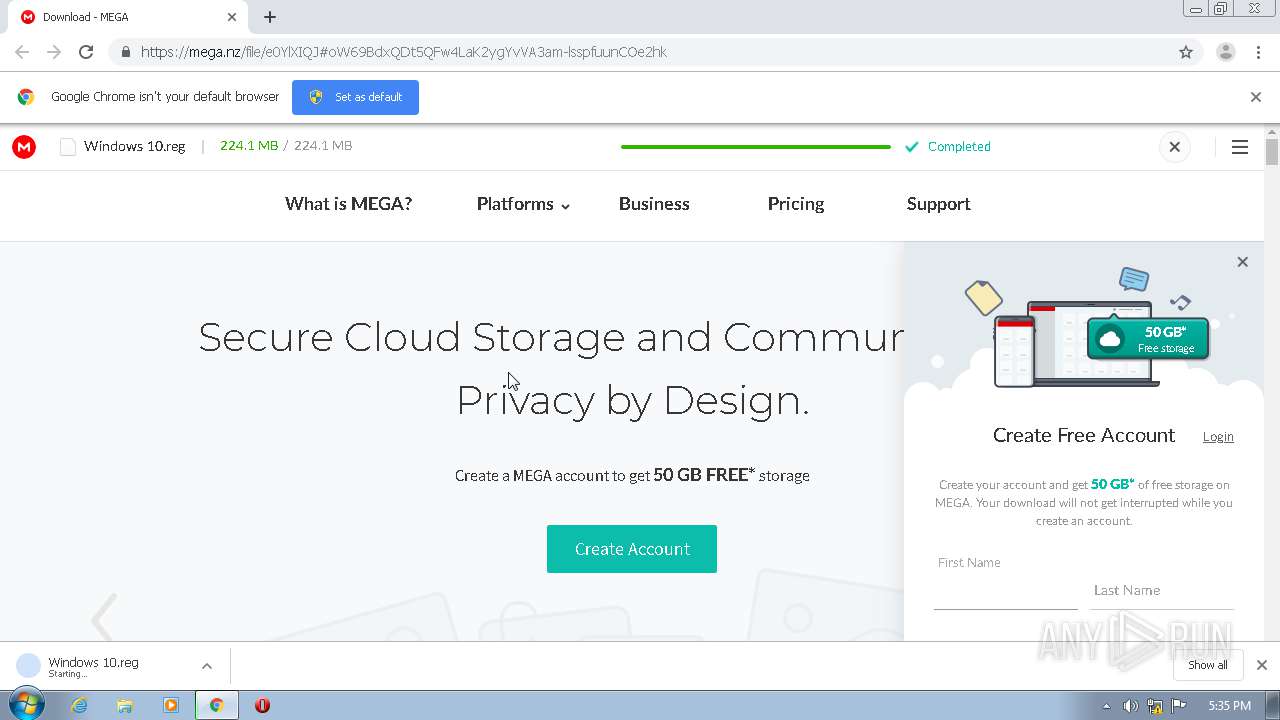
Task: Close the Create Free Account panel
Action: pos(1242,262)
